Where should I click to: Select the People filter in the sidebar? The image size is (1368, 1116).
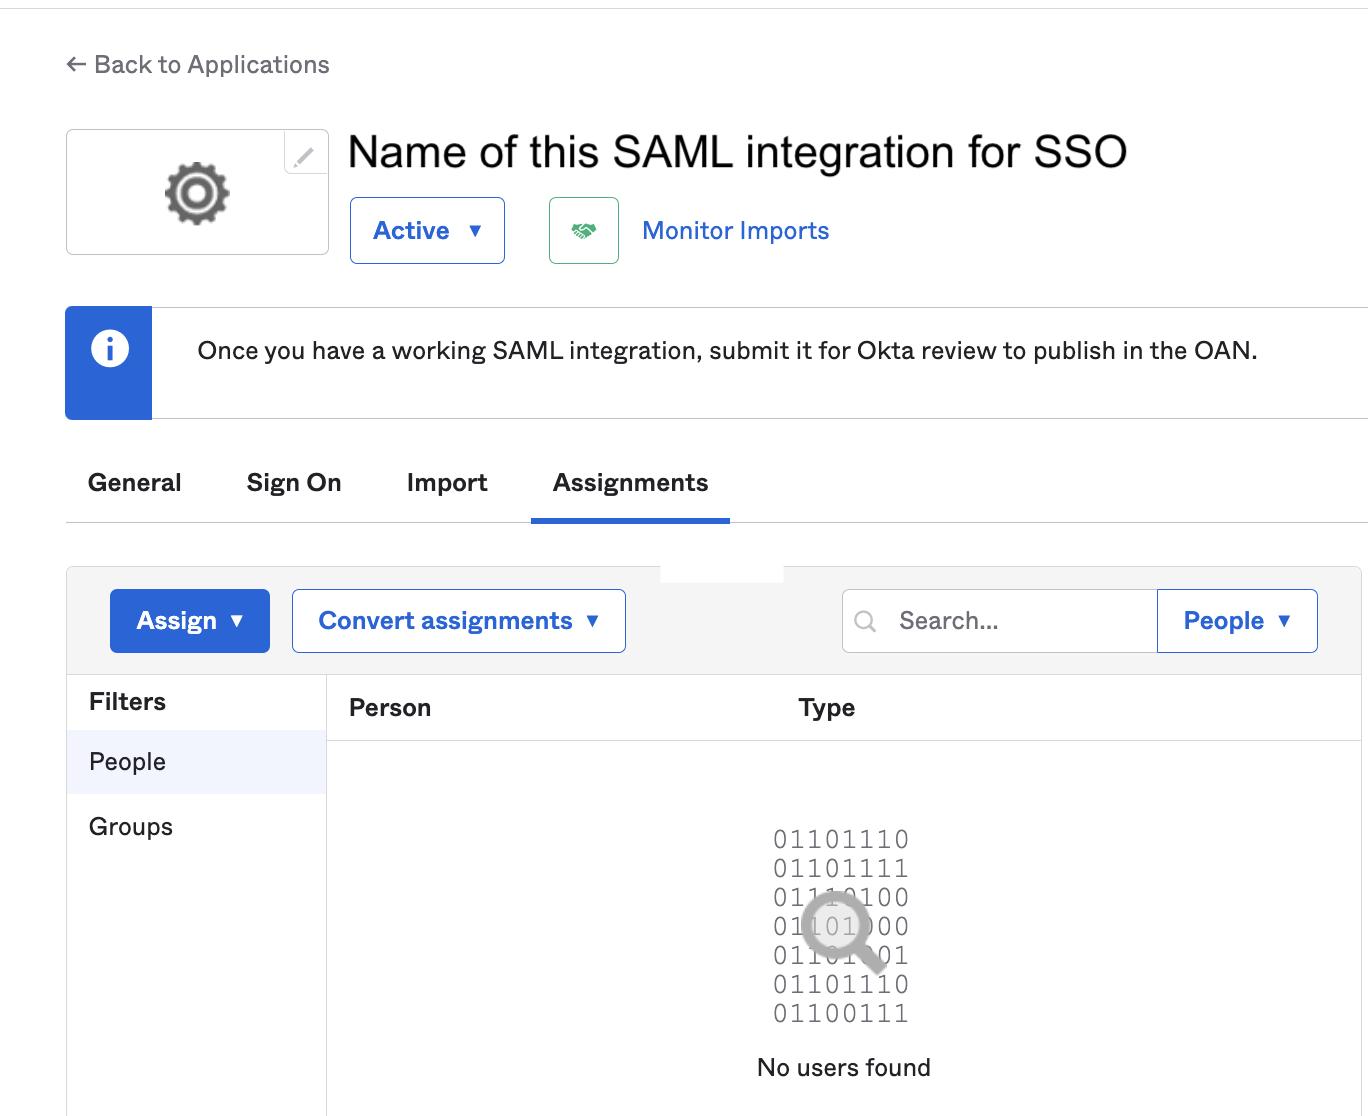[128, 762]
